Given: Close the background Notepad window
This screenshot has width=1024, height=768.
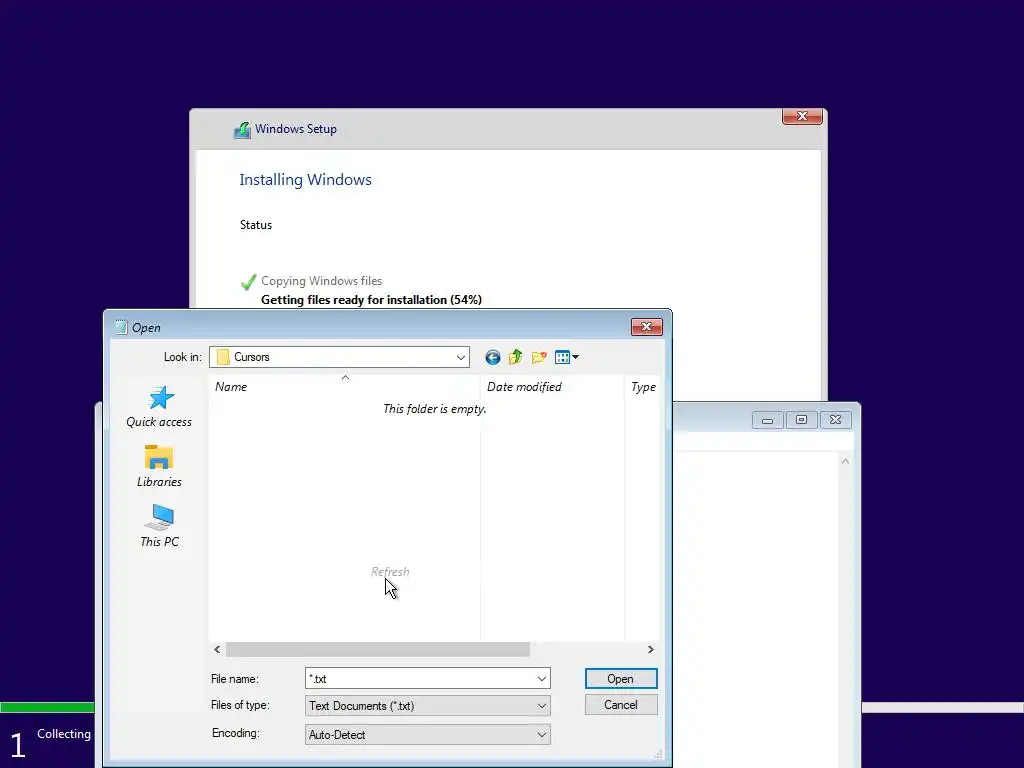Looking at the screenshot, I should tap(835, 420).
